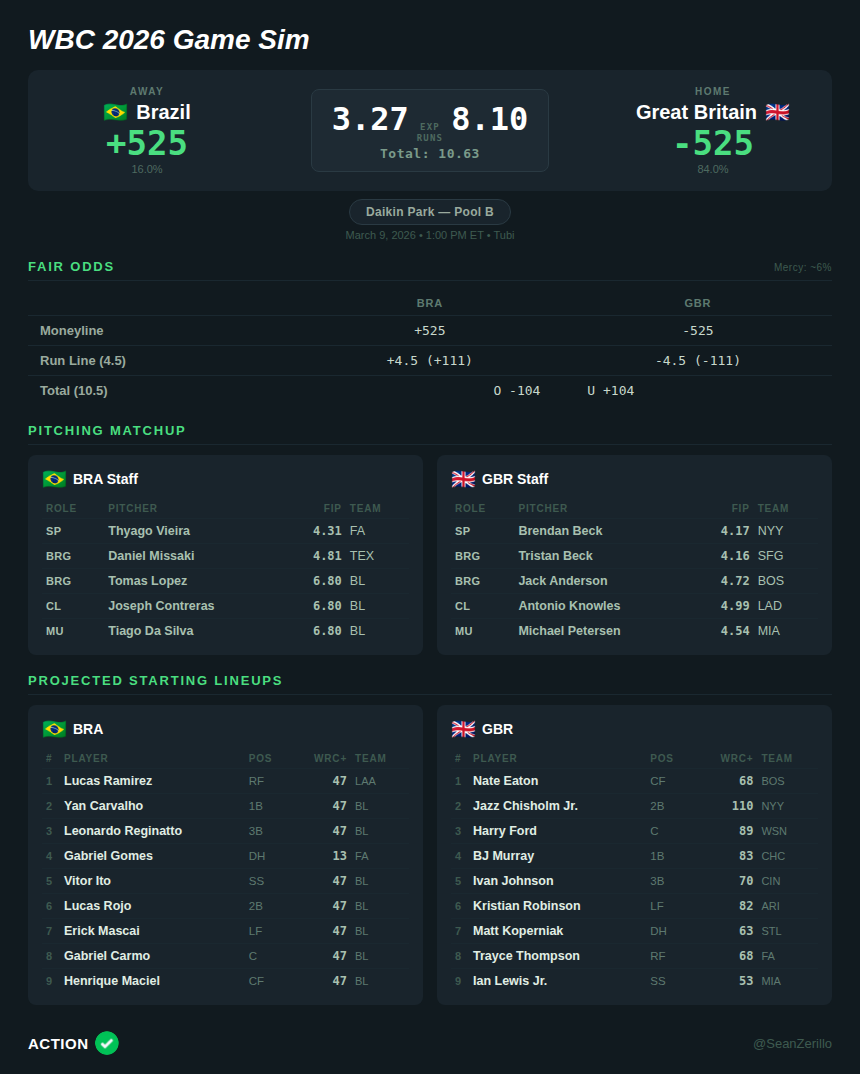The height and width of the screenshot is (1074, 860).
Task: Click the green checkmark next to ACTION
Action: point(107,1043)
